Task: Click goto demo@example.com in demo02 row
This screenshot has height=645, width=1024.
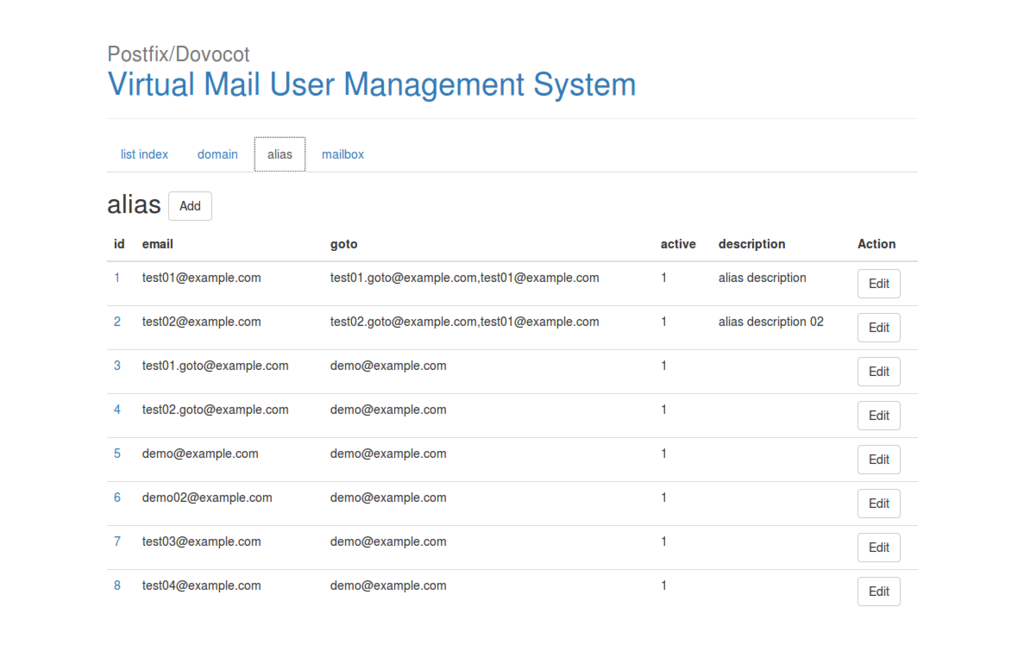Action: pyautogui.click(x=388, y=497)
